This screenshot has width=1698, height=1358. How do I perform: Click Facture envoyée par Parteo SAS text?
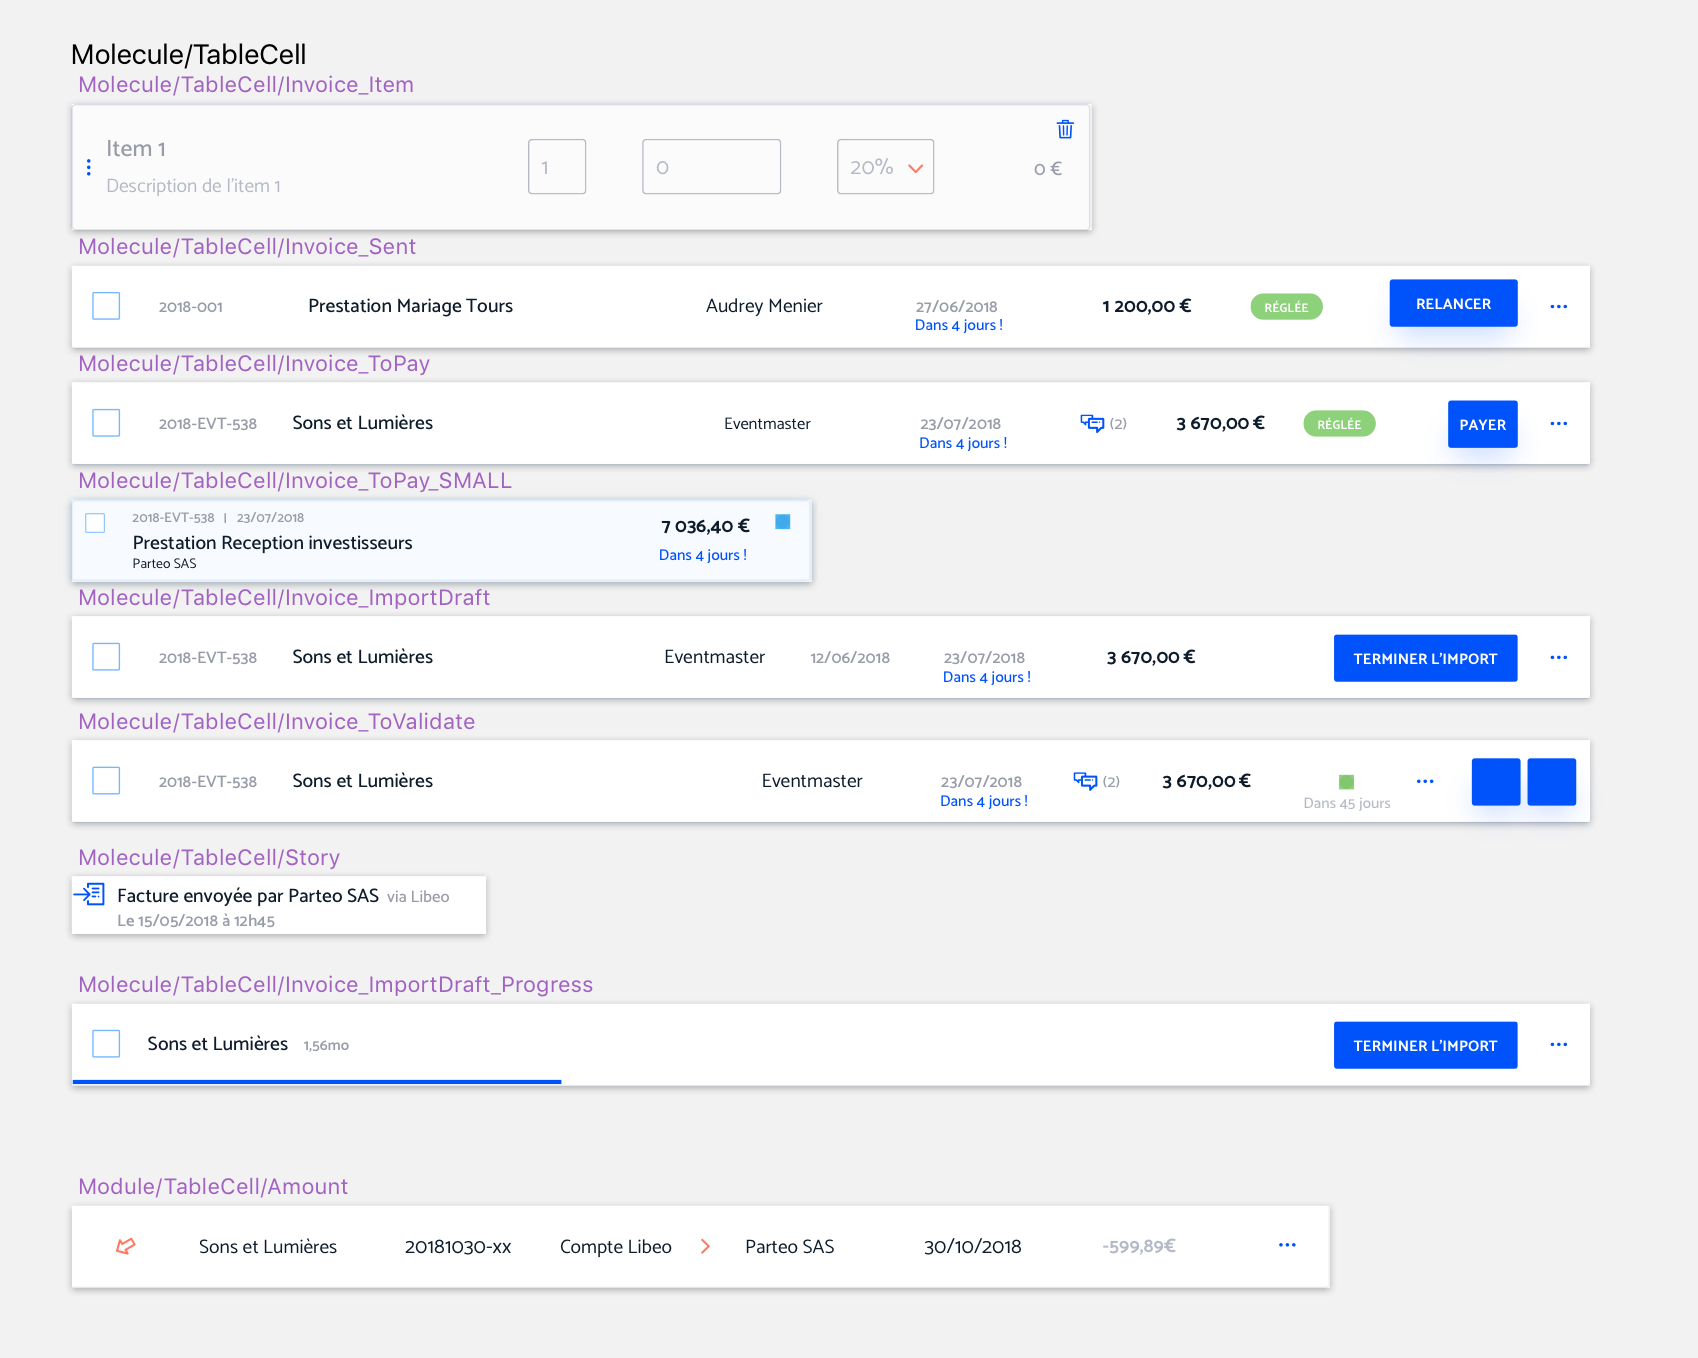pyautogui.click(x=248, y=896)
